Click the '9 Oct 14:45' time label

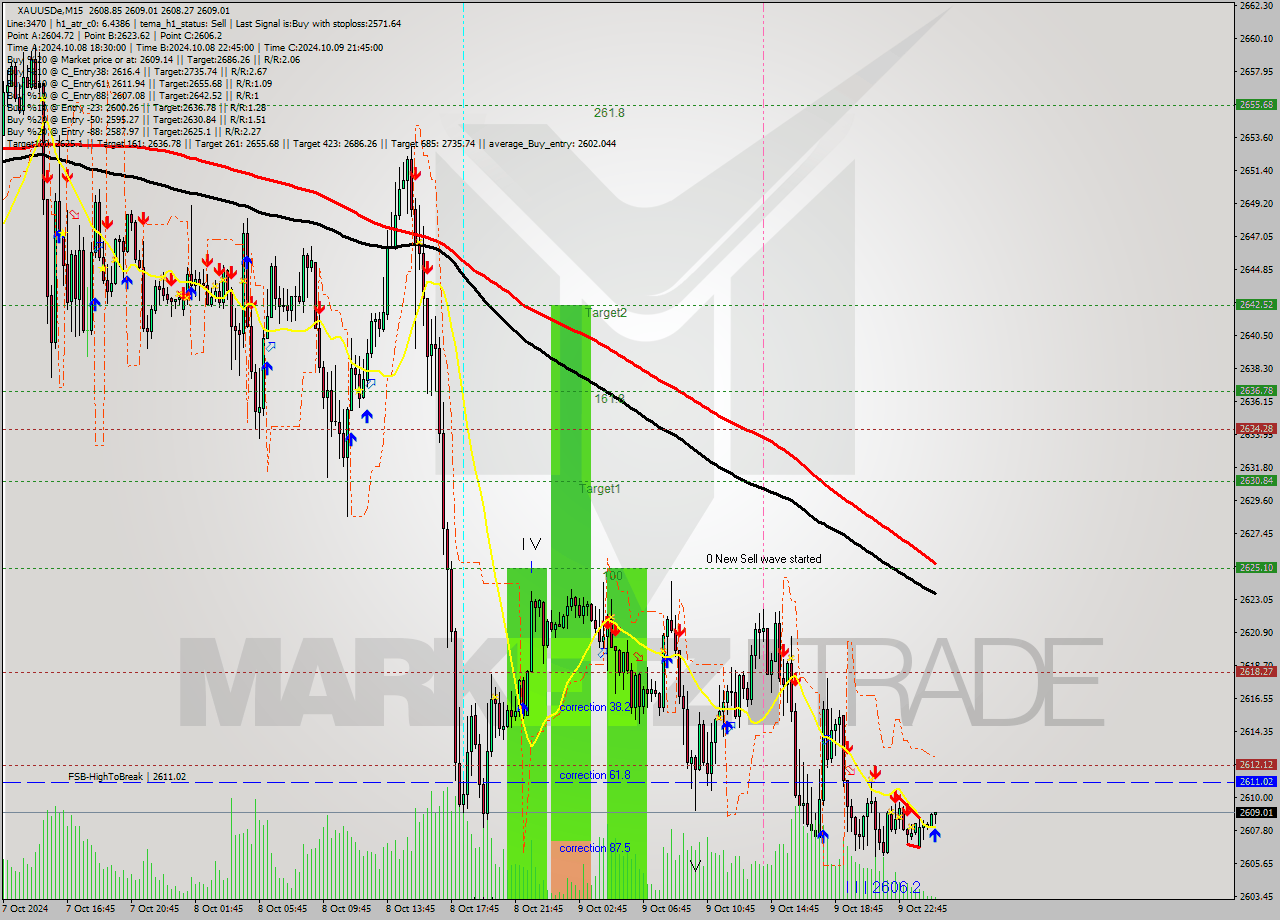pos(794,909)
